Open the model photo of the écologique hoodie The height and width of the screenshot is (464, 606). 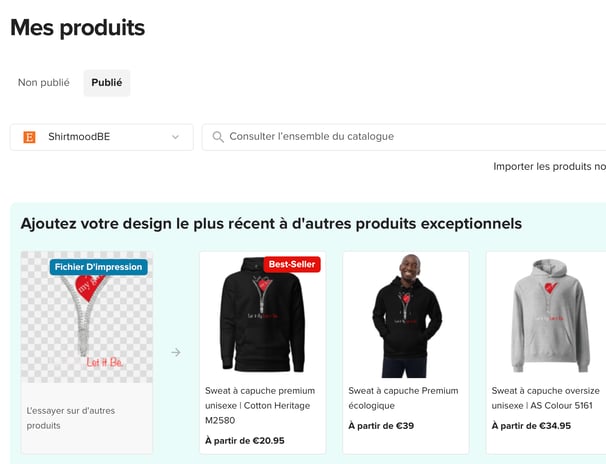[x=405, y=315]
